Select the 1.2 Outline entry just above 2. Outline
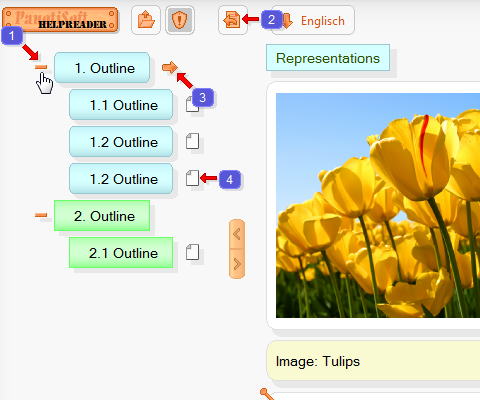Image resolution: width=480 pixels, height=400 pixels. tap(121, 179)
